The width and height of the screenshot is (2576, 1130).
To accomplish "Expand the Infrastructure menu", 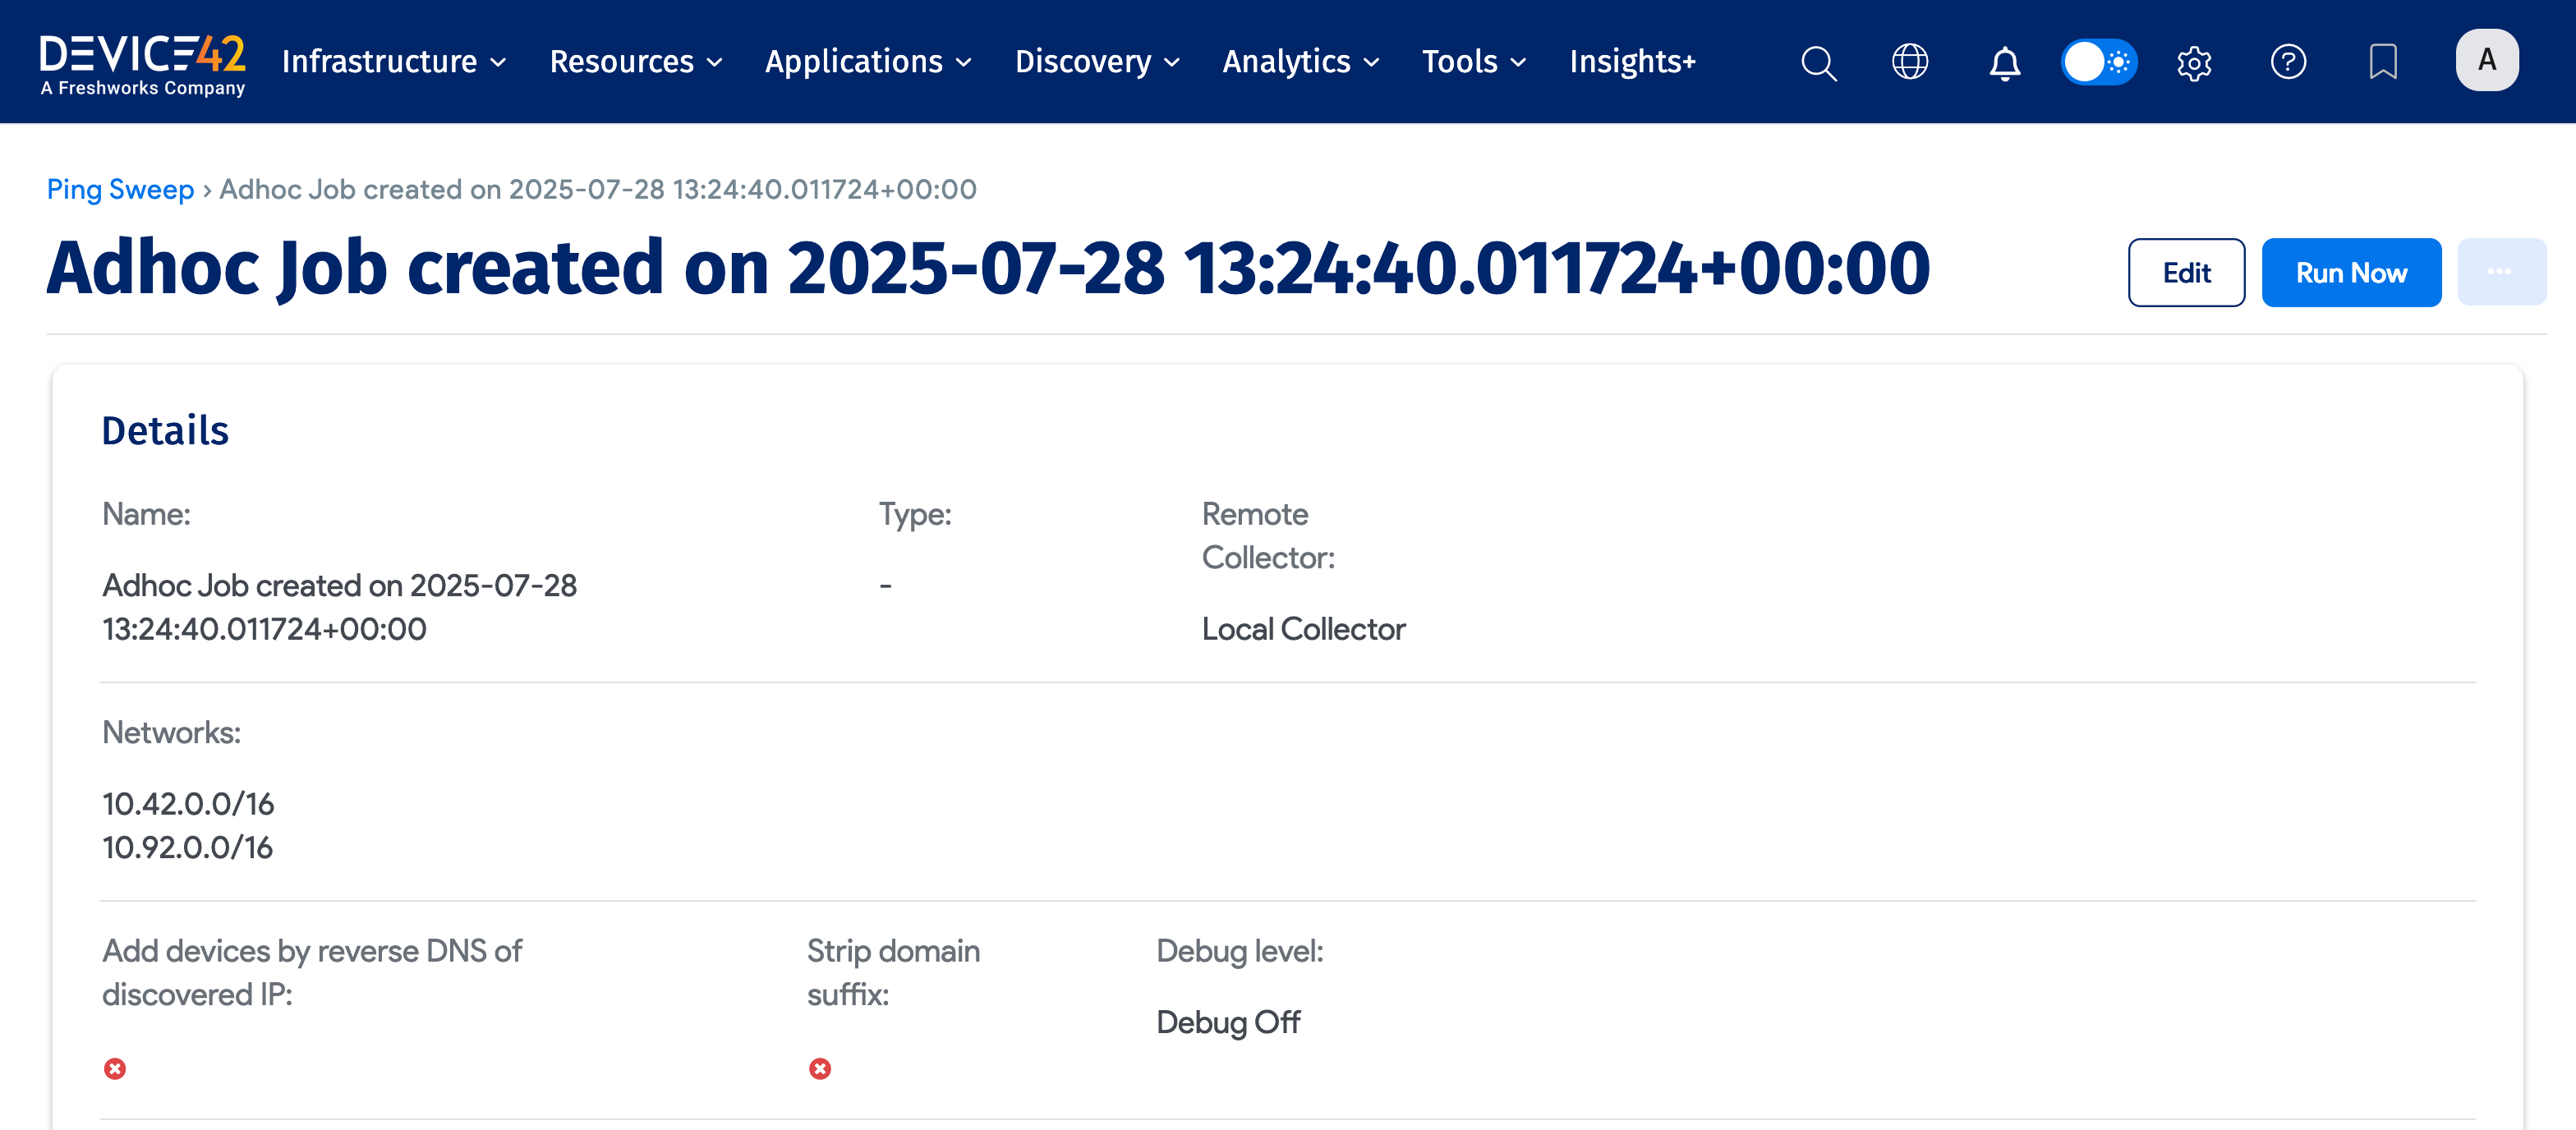I will (394, 62).
